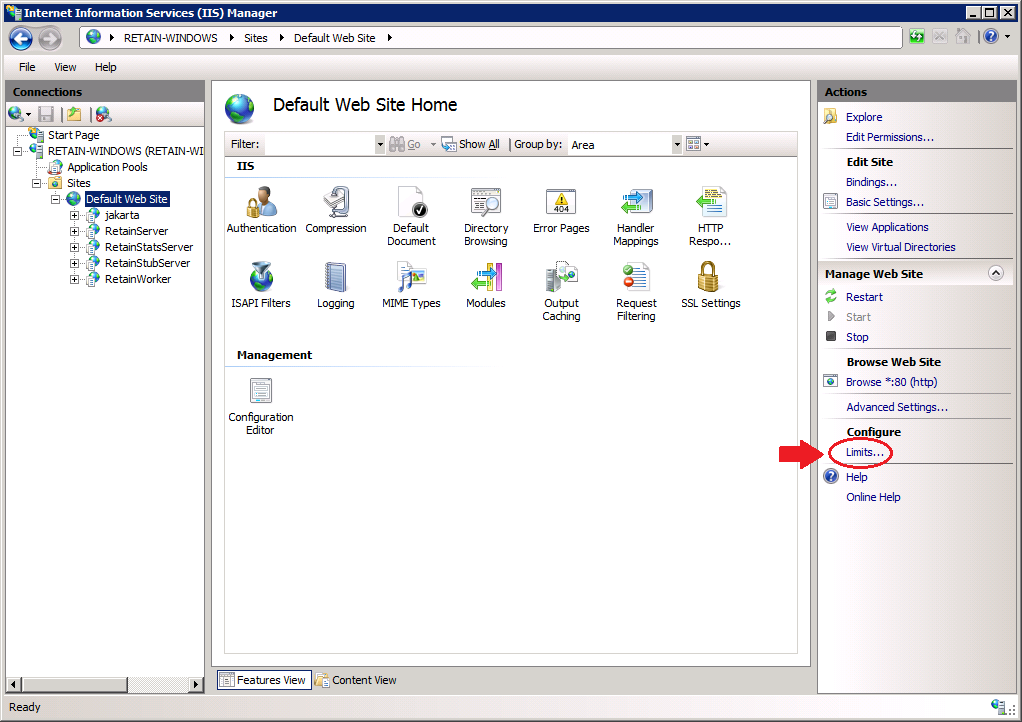
Task: Click the Forward navigation arrow
Action: pos(50,38)
